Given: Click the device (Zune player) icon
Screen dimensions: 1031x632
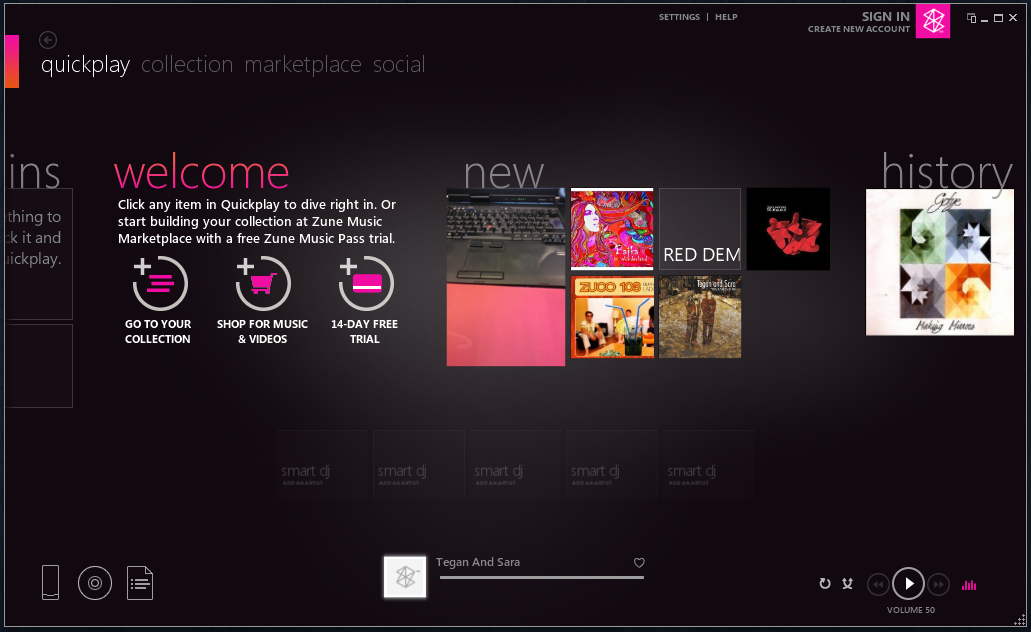Looking at the screenshot, I should pyautogui.click(x=50, y=582).
